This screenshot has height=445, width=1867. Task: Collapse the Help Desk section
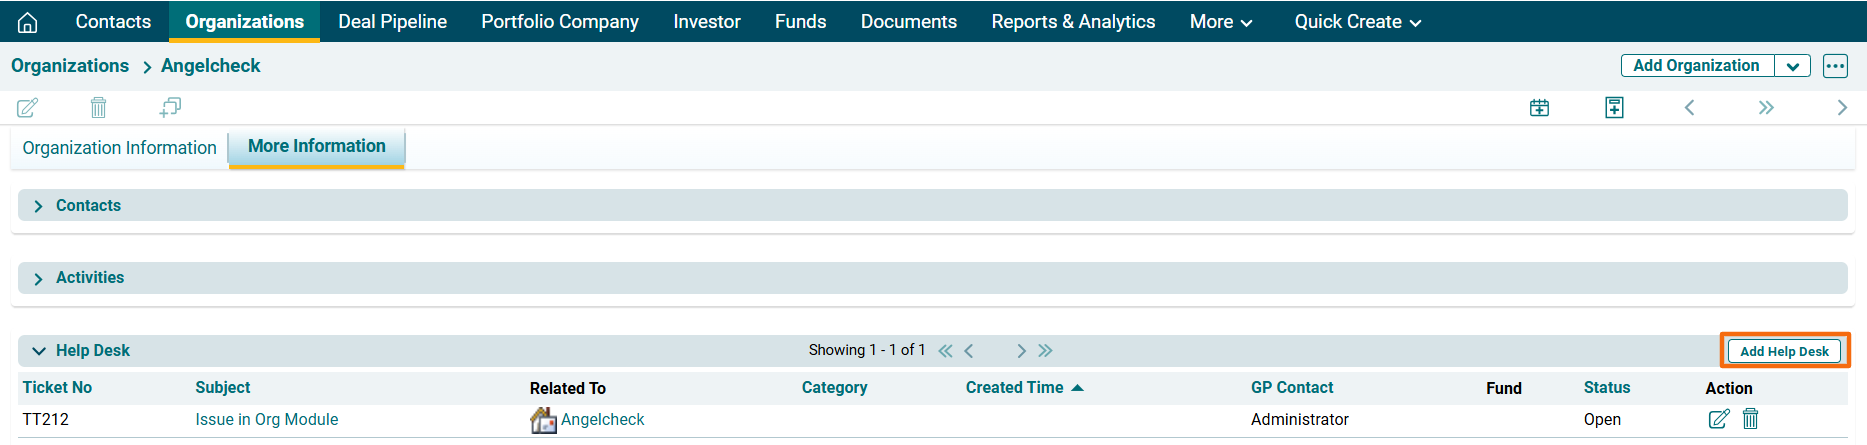pyautogui.click(x=39, y=351)
